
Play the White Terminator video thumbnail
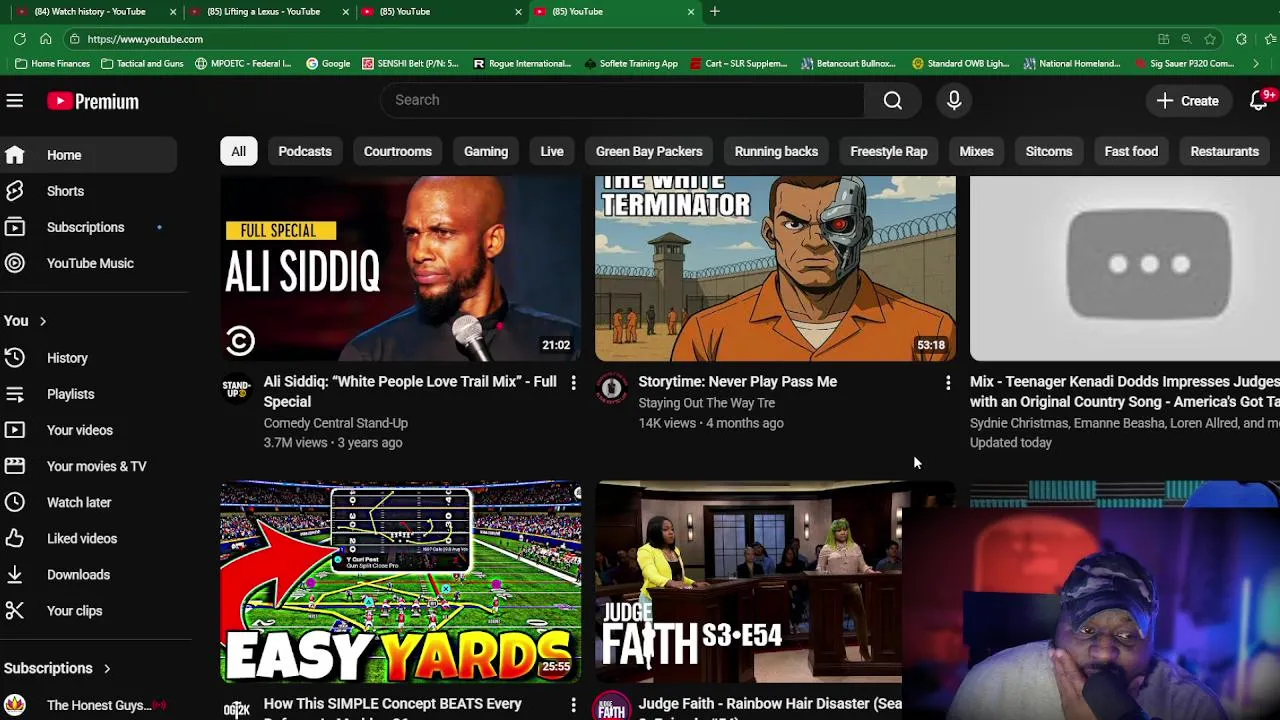775,268
